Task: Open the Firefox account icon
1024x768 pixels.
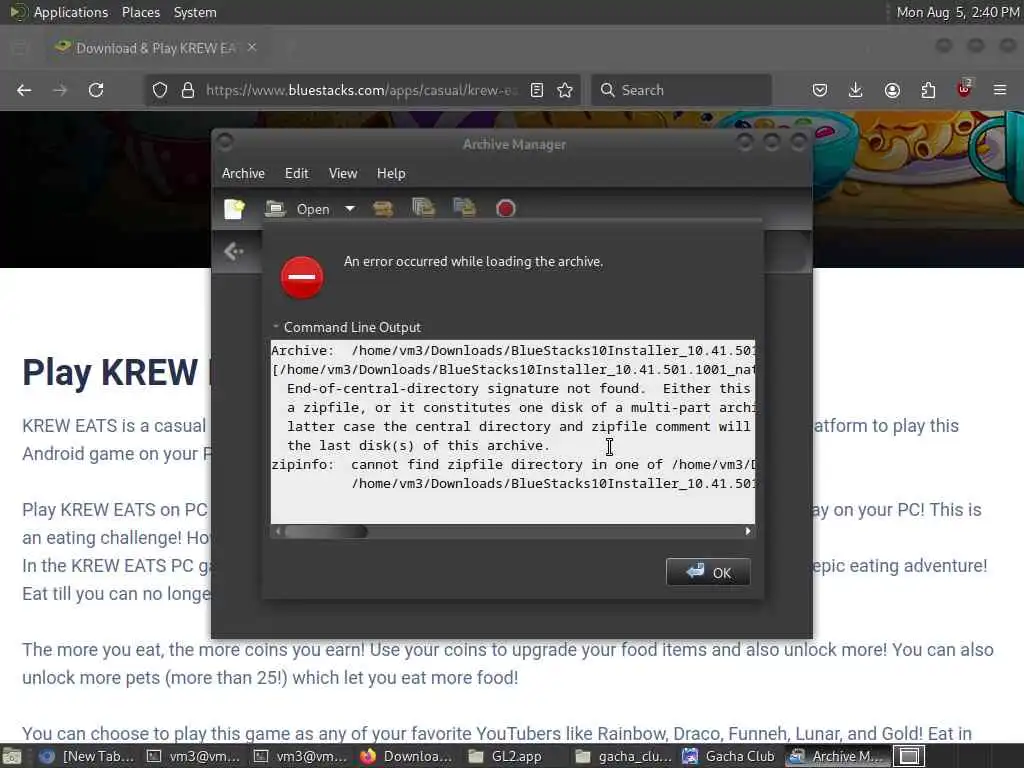Action: [x=892, y=90]
